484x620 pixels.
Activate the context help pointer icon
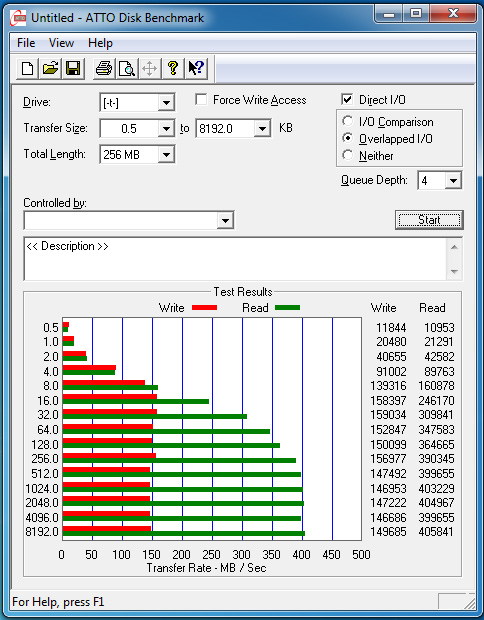click(196, 68)
